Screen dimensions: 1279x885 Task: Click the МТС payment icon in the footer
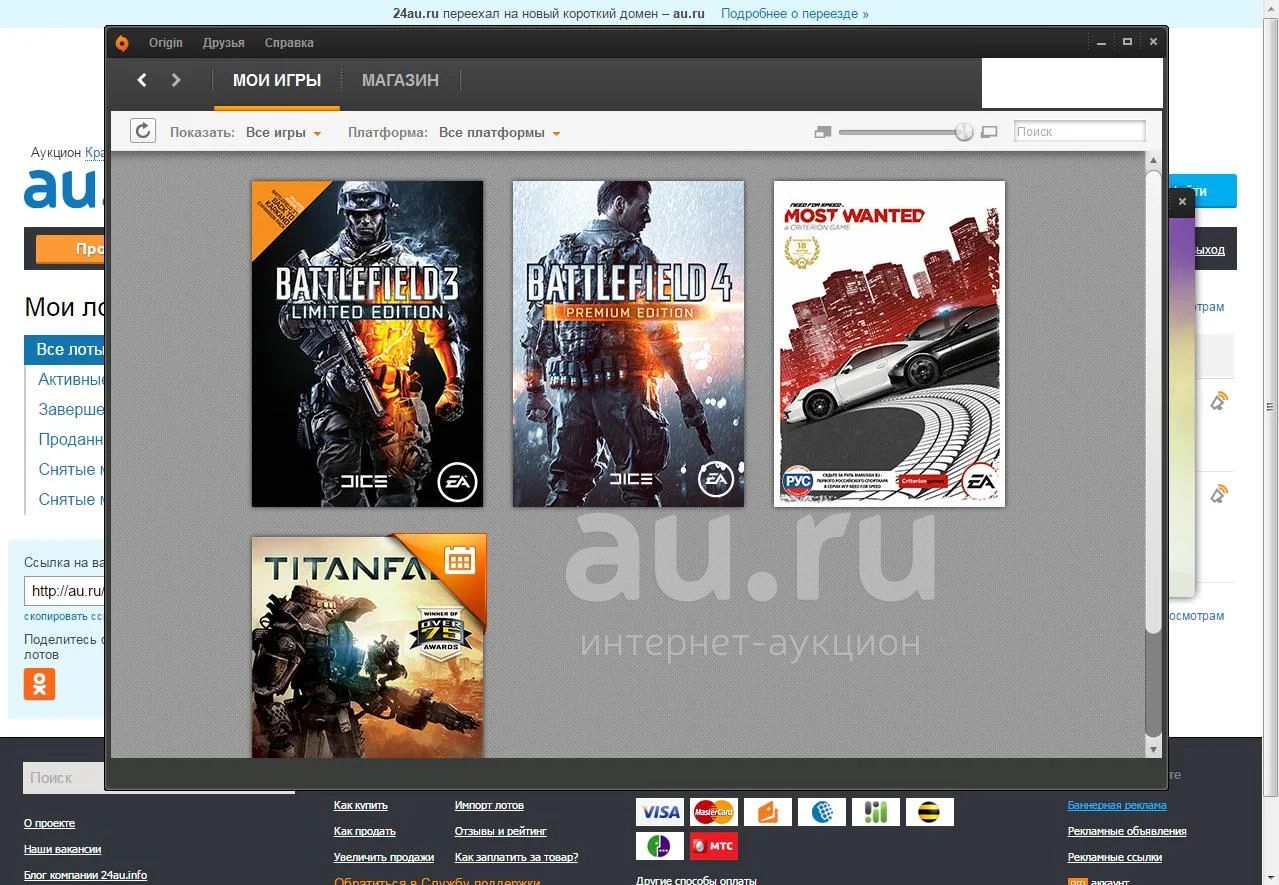[714, 846]
